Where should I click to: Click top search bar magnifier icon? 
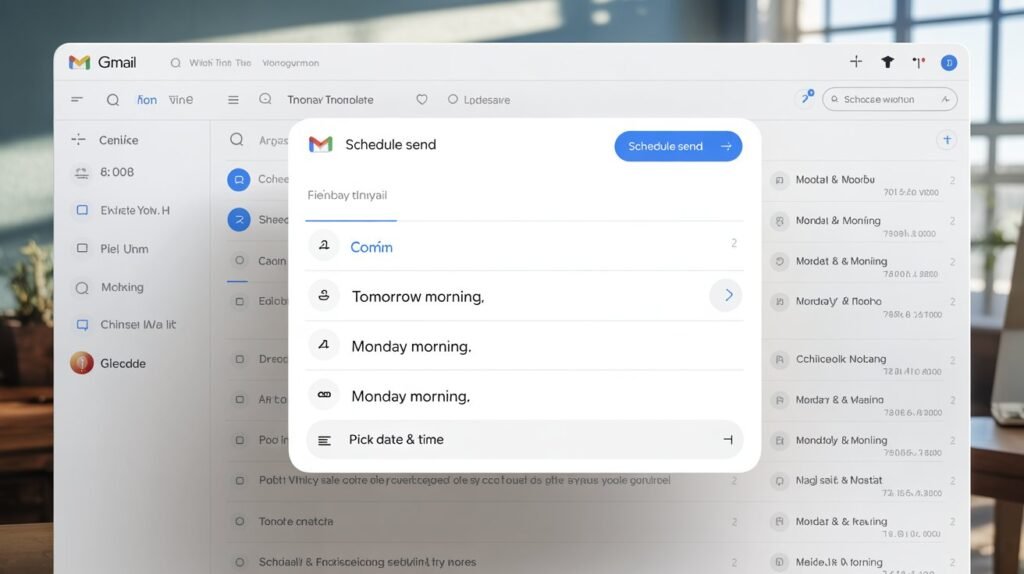(175, 63)
